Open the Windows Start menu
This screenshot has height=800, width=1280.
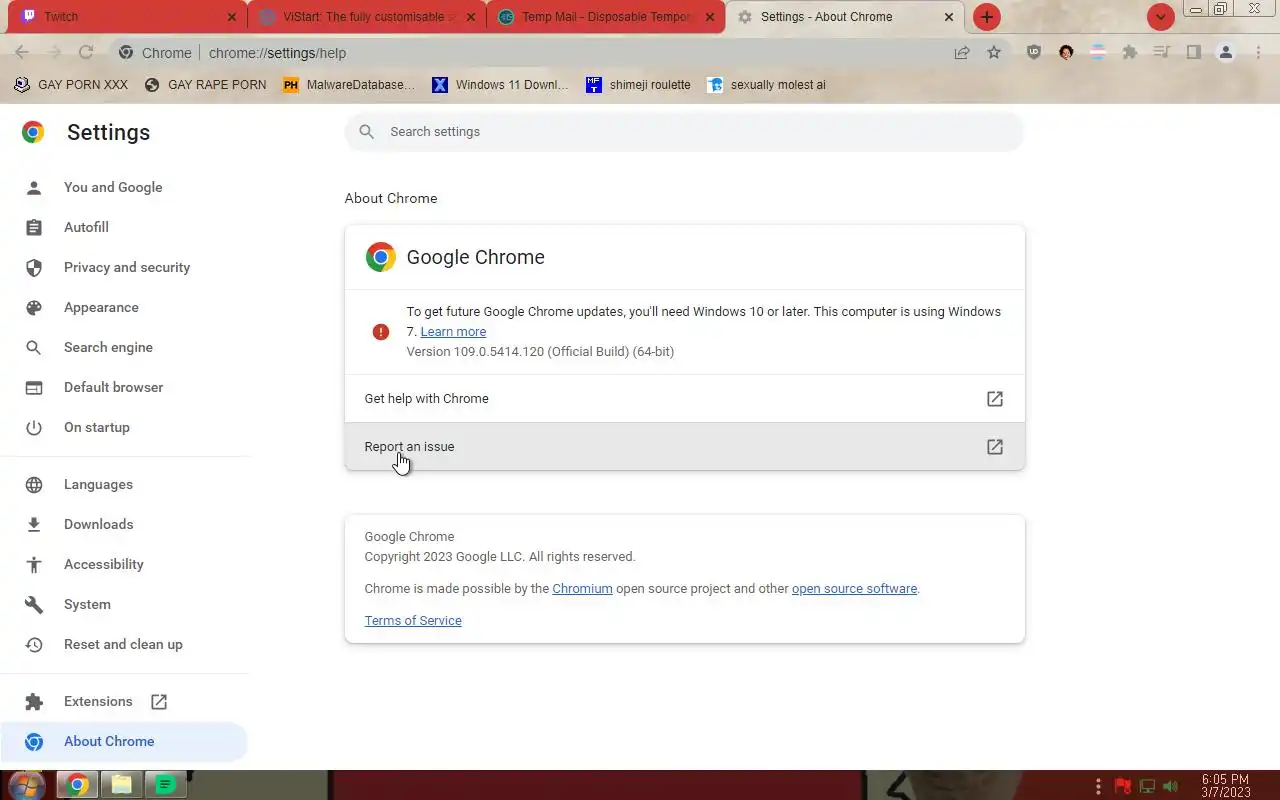tap(26, 785)
